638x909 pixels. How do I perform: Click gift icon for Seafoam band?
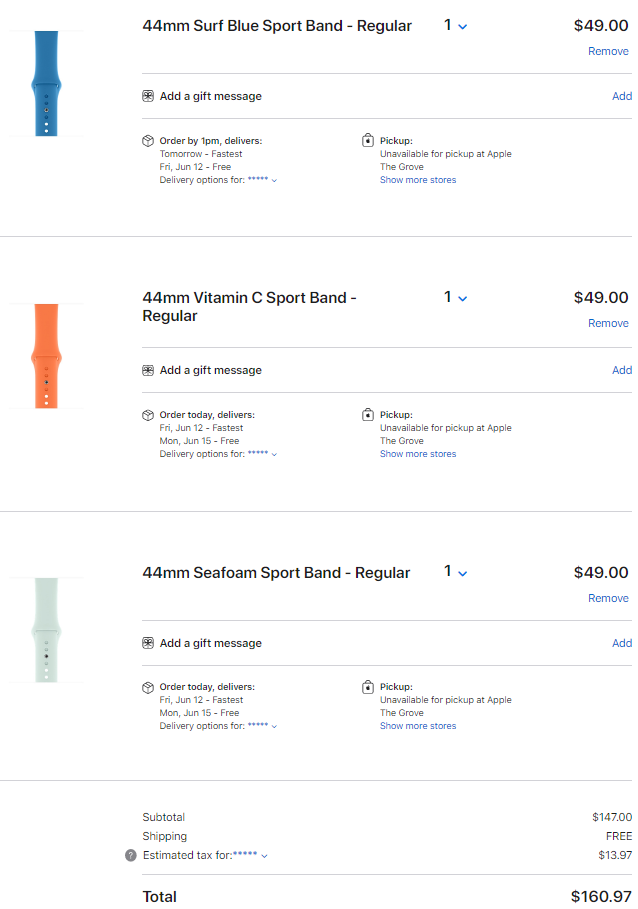coord(148,644)
